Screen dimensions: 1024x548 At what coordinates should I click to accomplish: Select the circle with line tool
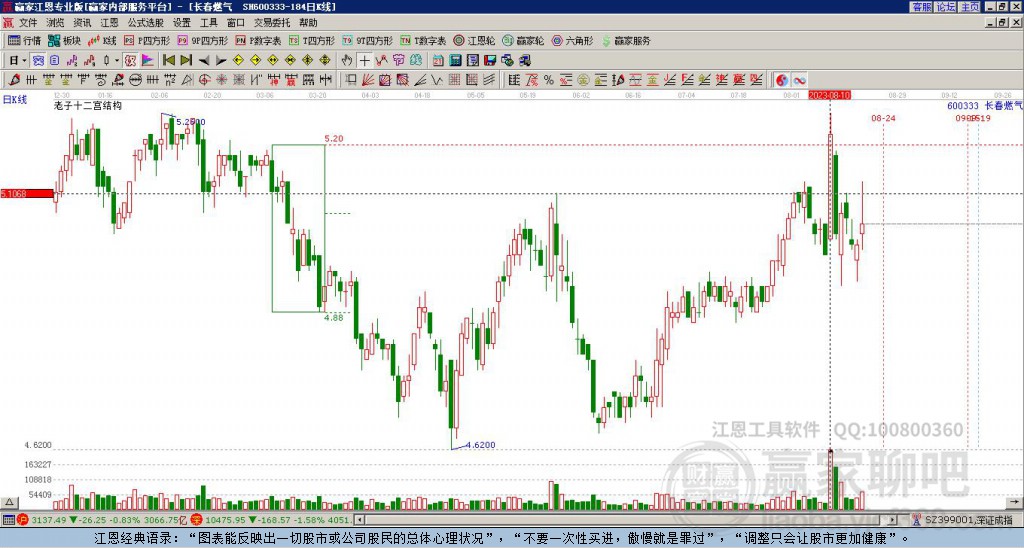(x=135, y=80)
